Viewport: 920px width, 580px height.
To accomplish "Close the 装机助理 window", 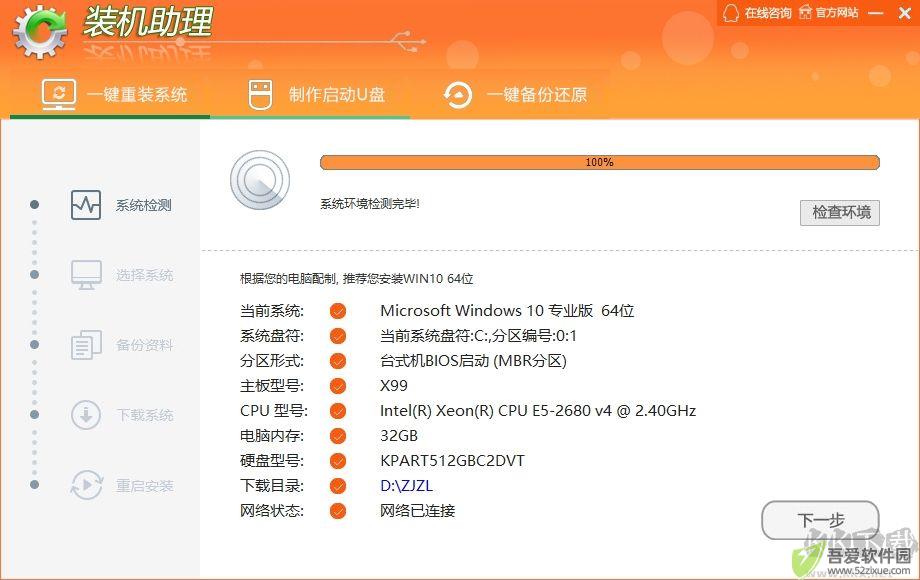I will [905, 13].
